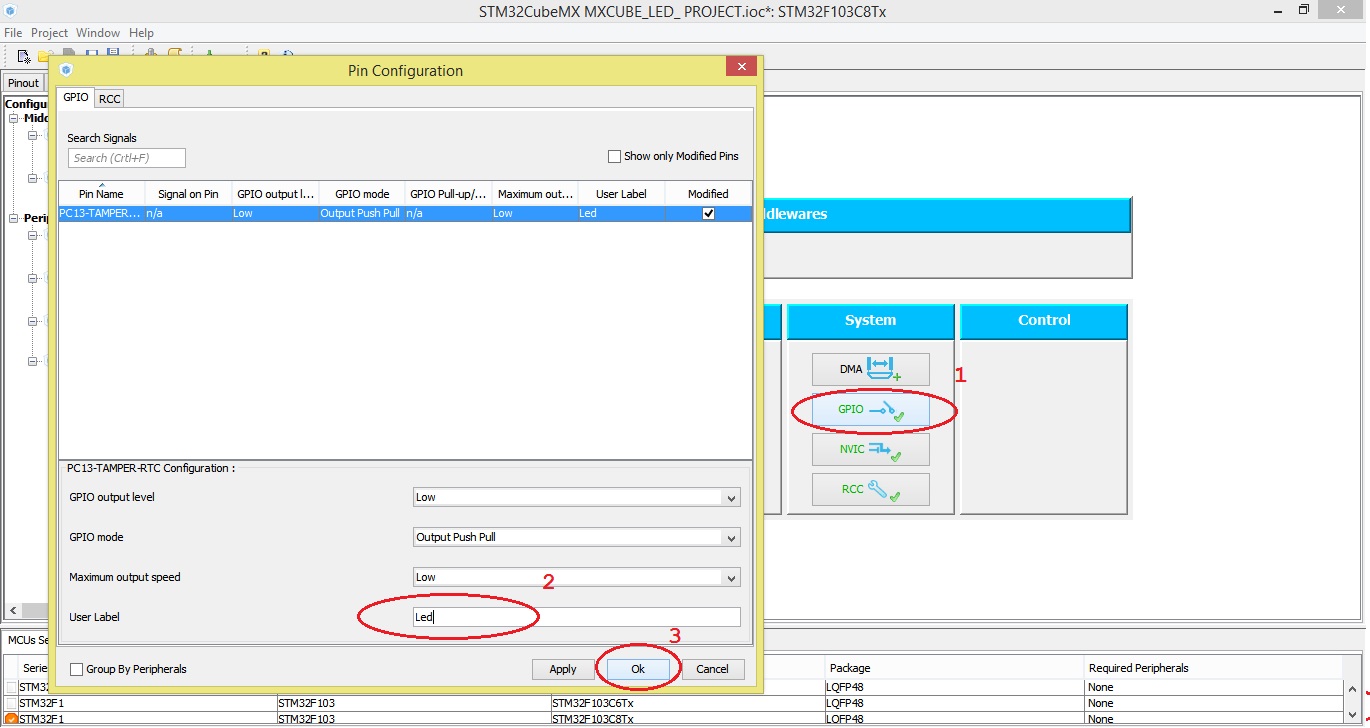Select the STM32F103C6Tx cell in MCU list

pyautogui.click(x=687, y=703)
